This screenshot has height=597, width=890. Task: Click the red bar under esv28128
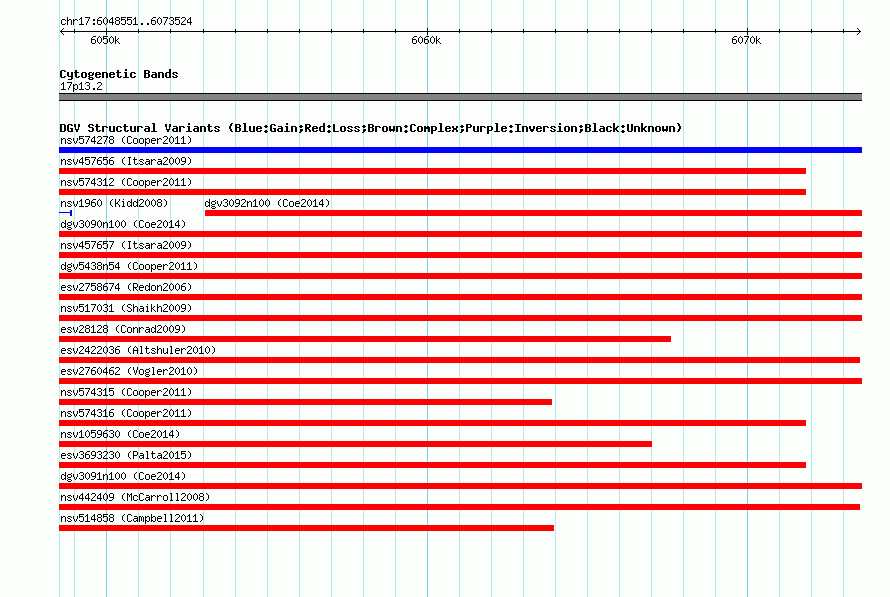tap(365, 339)
